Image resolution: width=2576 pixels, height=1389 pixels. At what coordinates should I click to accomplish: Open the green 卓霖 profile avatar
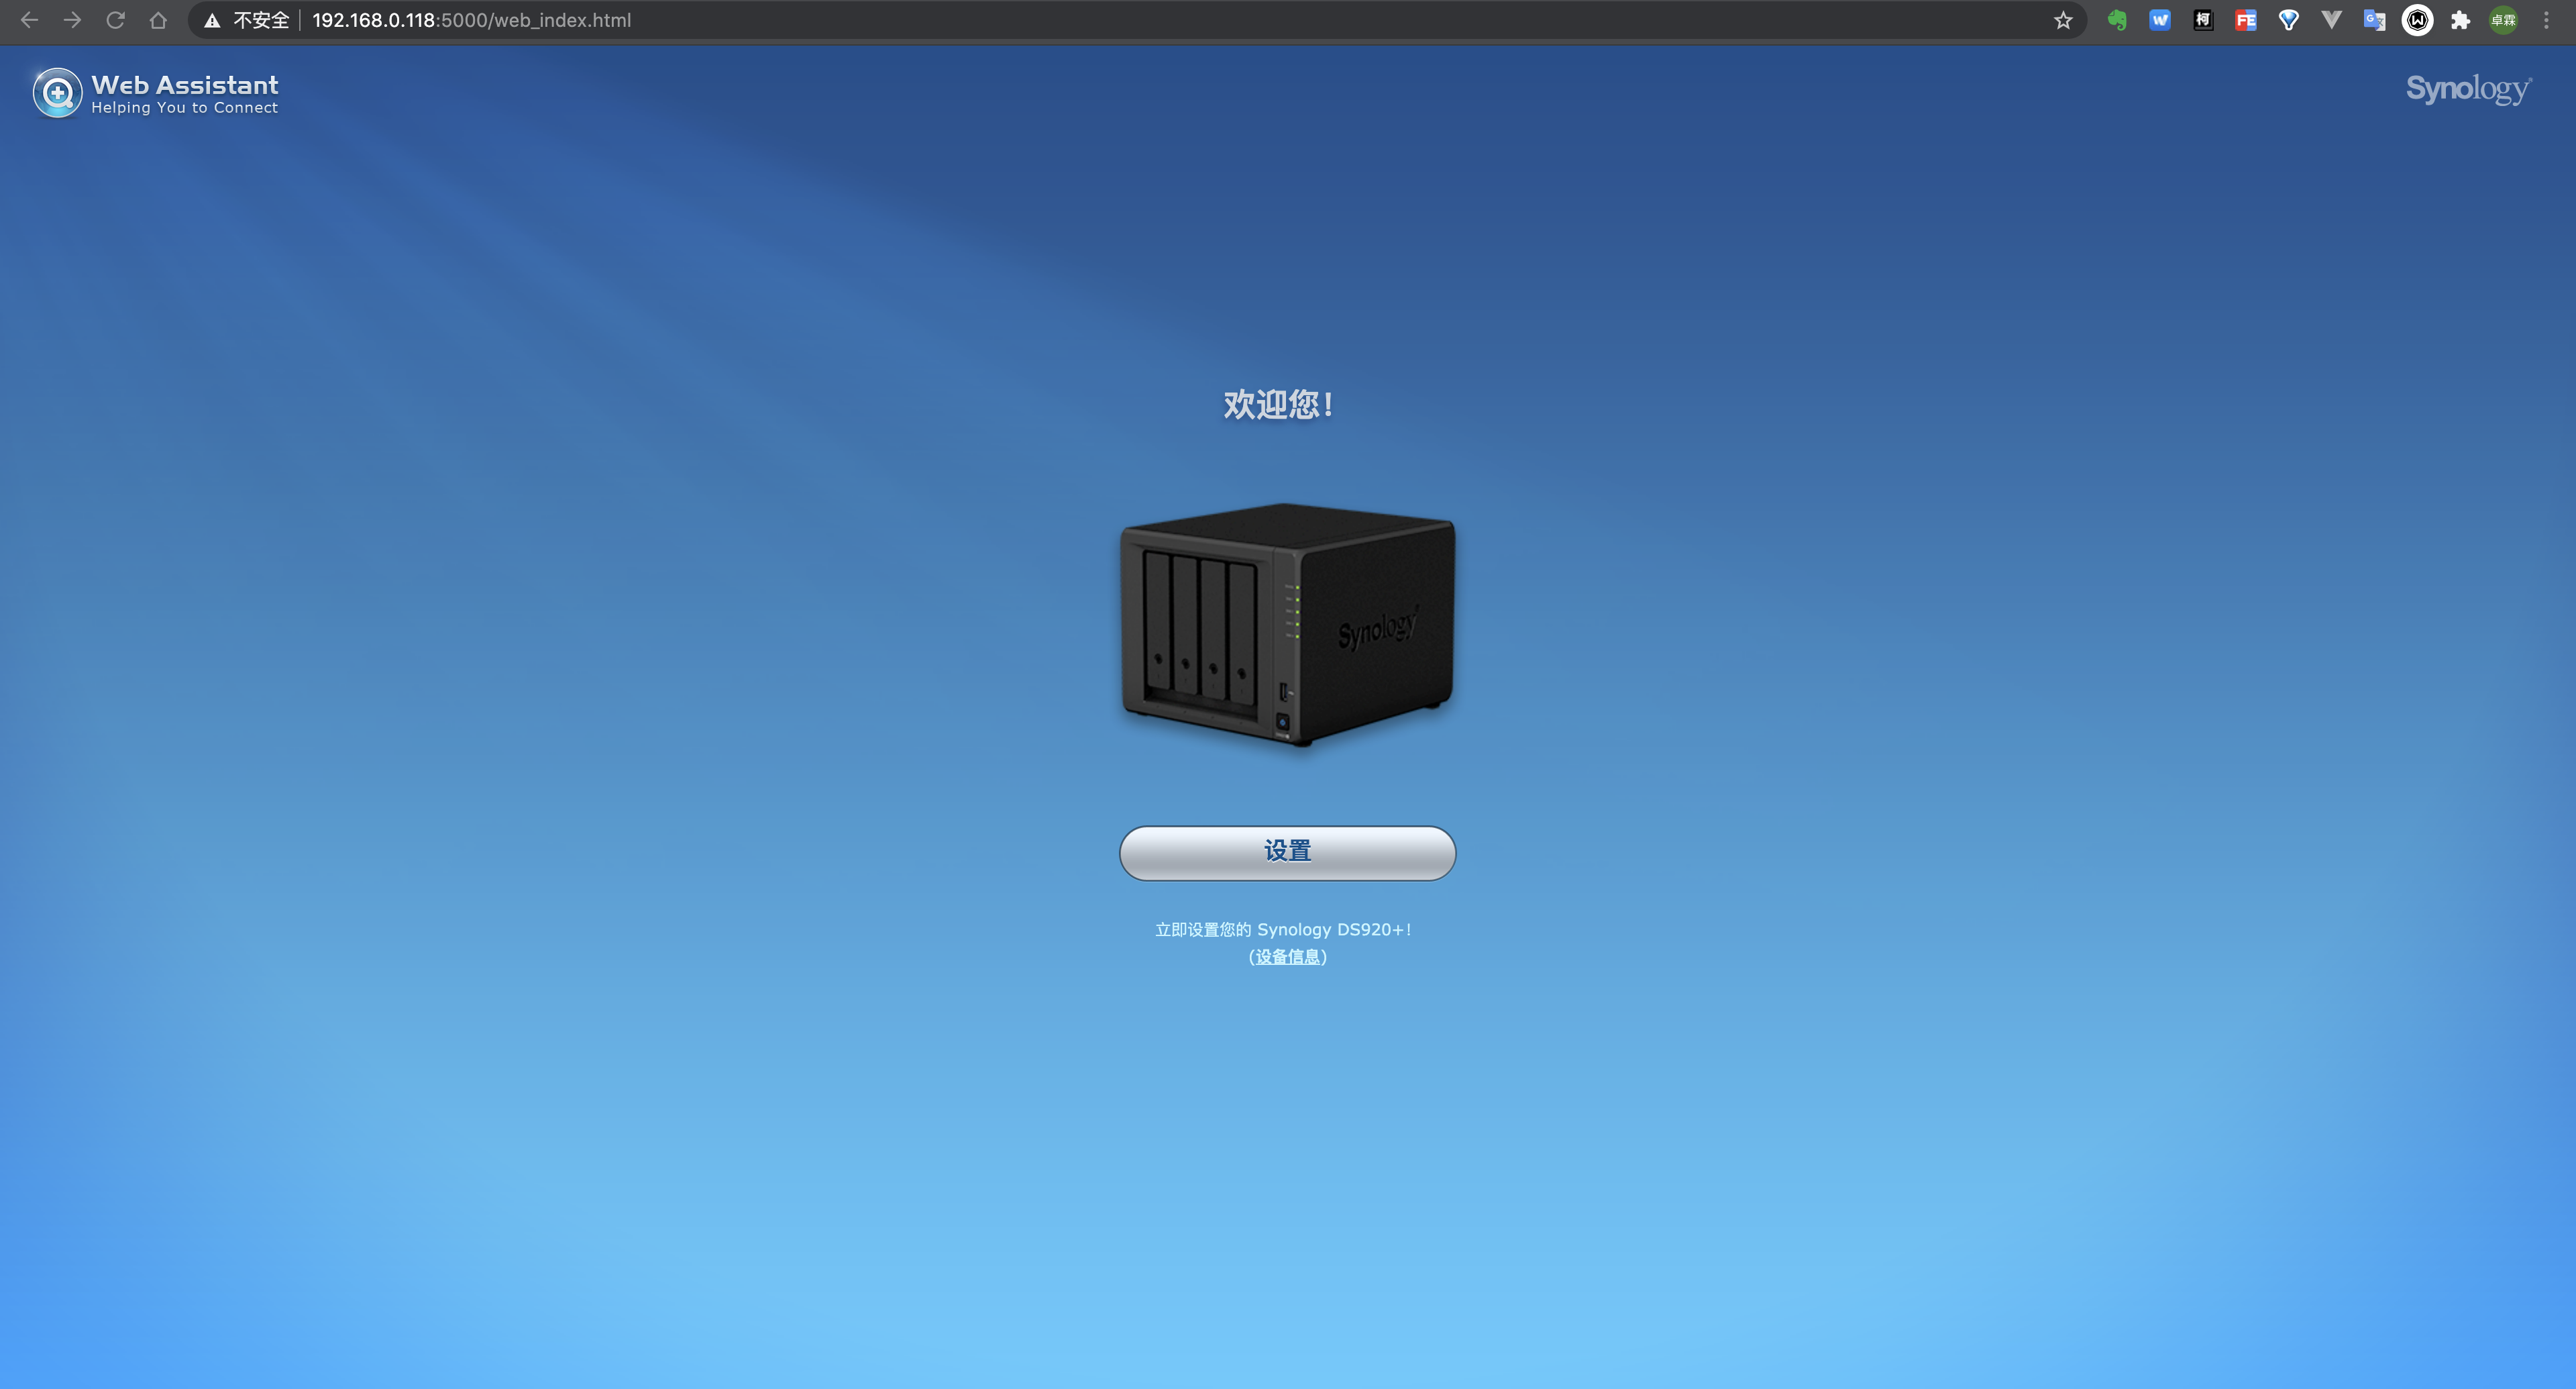click(x=2504, y=20)
